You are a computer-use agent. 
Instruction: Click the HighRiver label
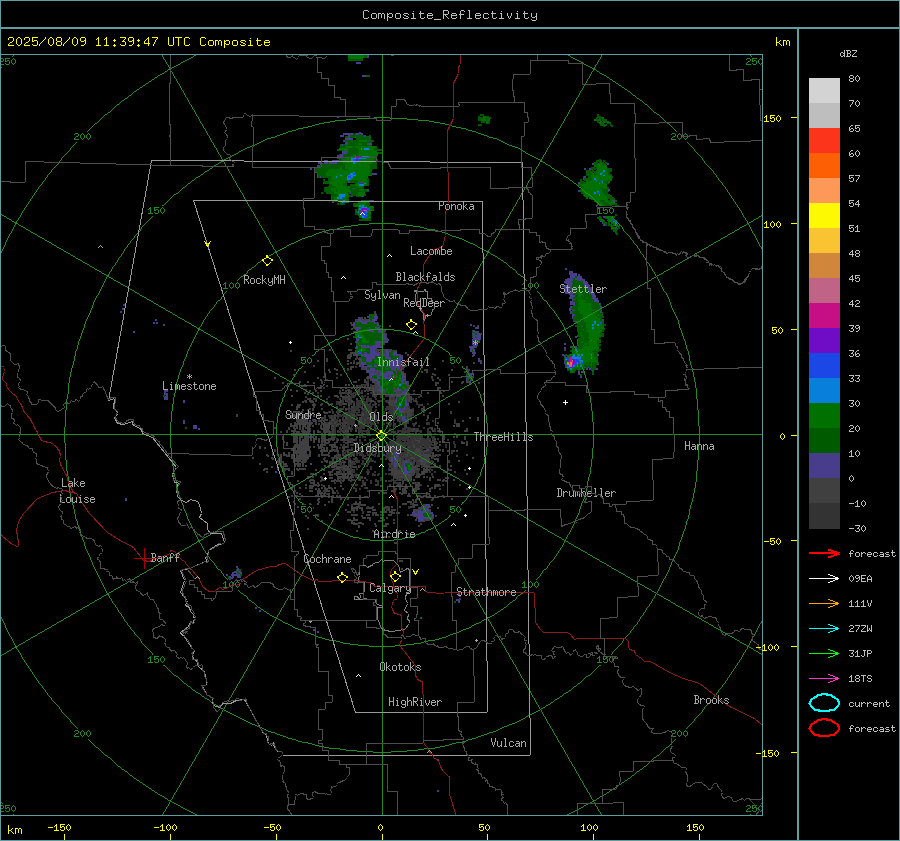(415, 702)
